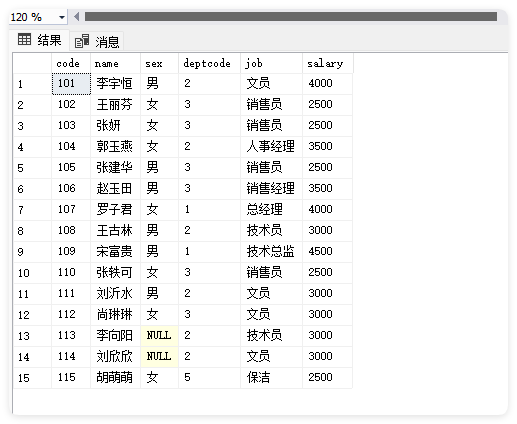
Task: Click the horizontal scrollbar left arrow
Action: (x=77, y=16)
